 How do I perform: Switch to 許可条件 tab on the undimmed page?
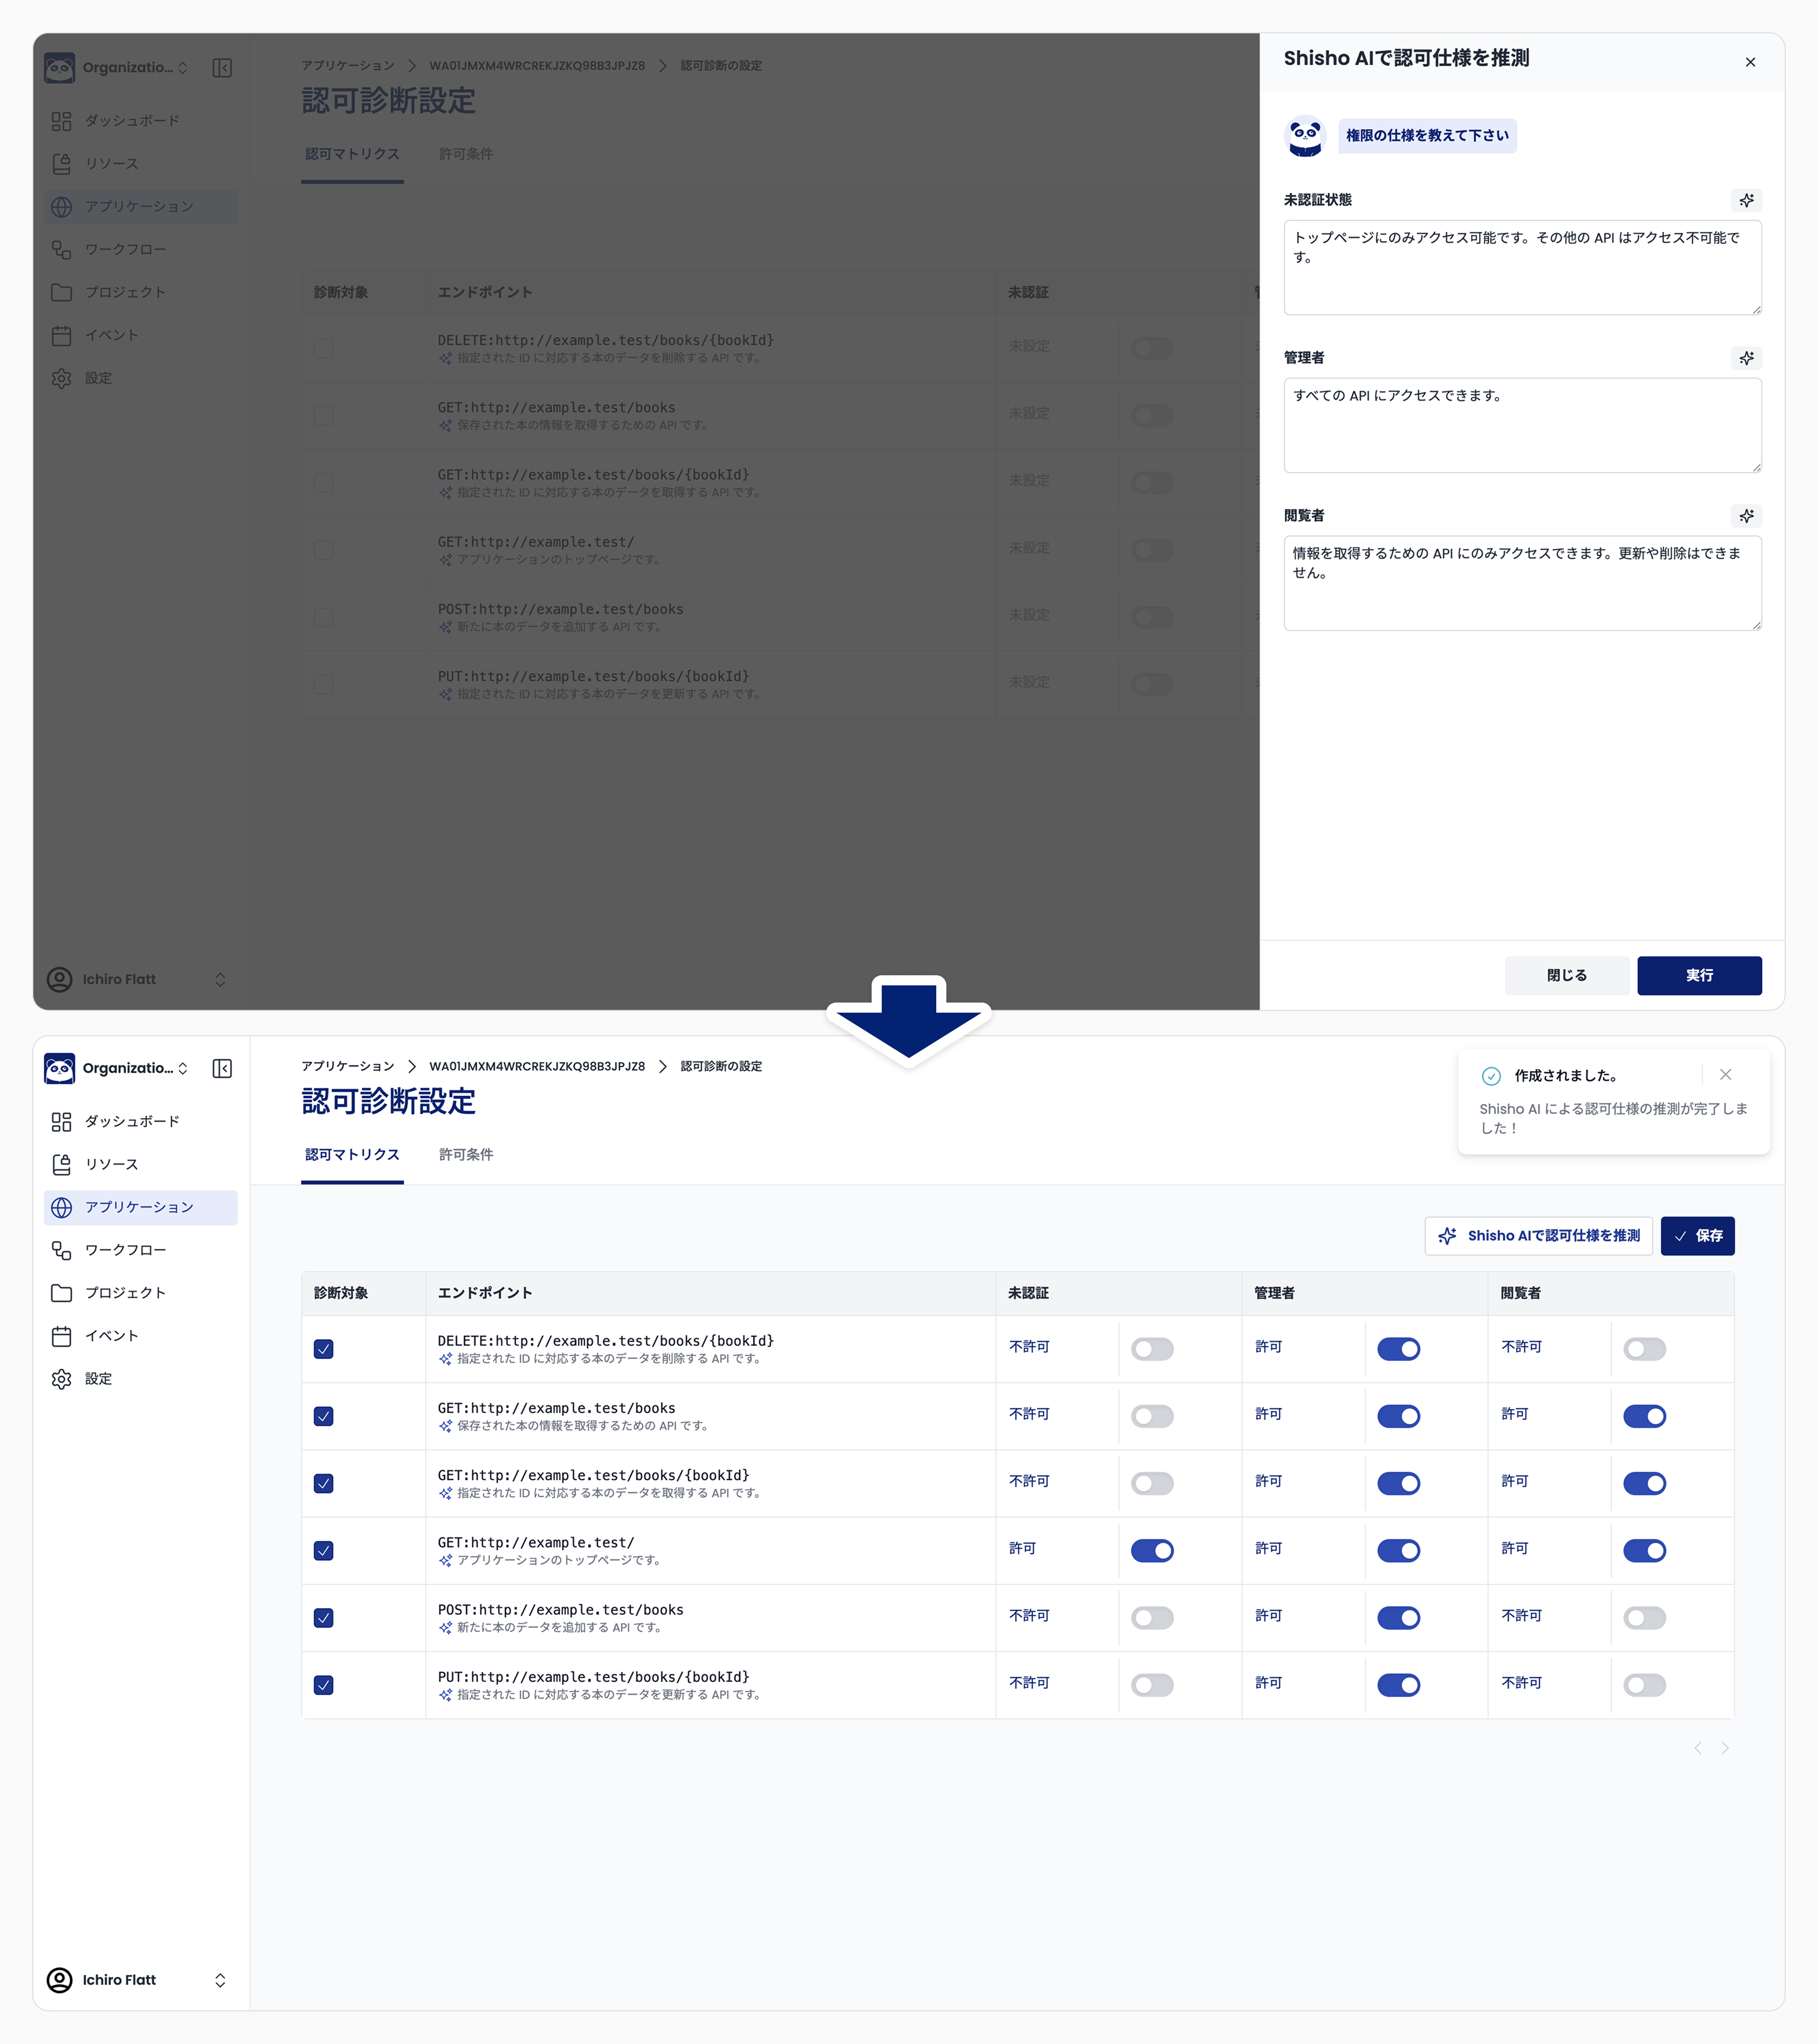[x=466, y=1155]
